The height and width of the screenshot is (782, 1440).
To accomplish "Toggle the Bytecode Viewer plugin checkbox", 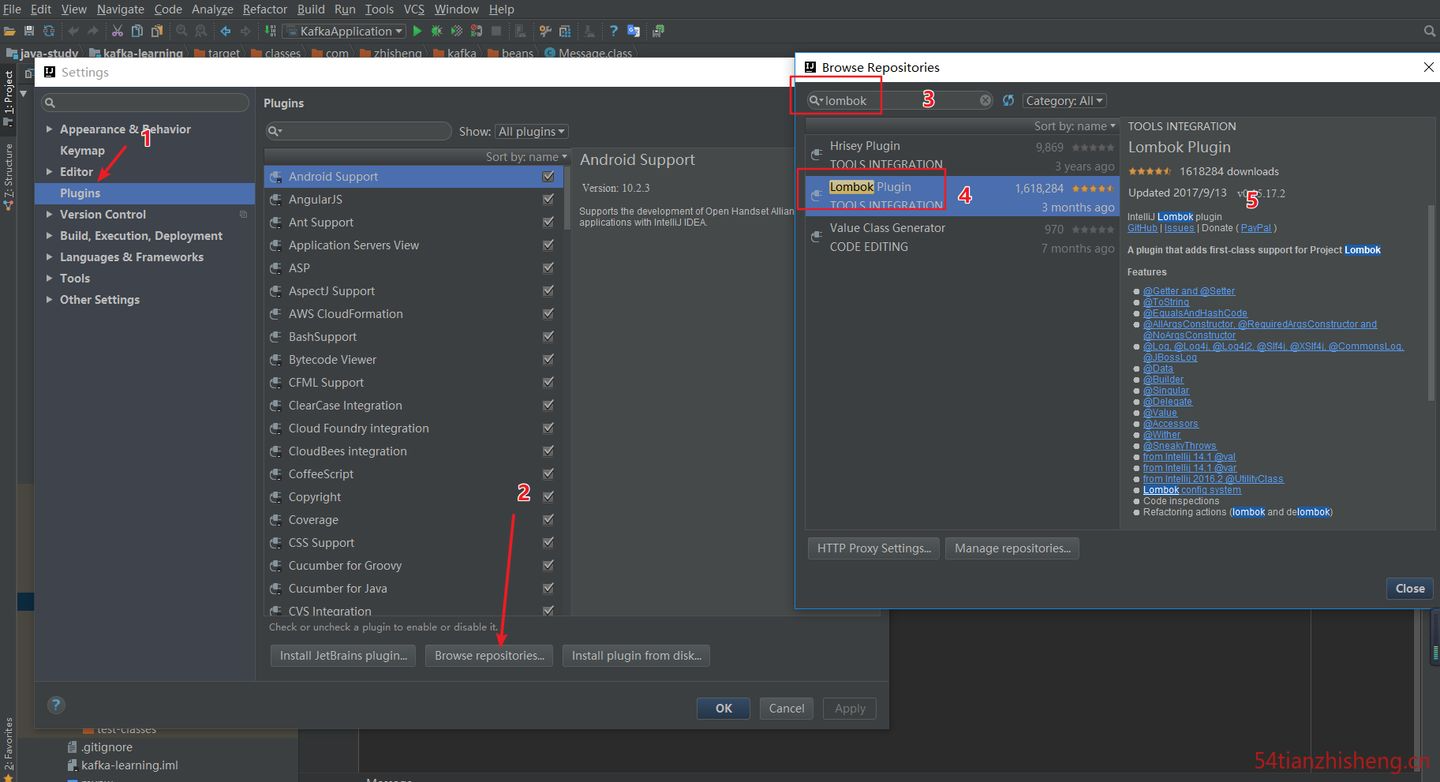I will click(548, 359).
